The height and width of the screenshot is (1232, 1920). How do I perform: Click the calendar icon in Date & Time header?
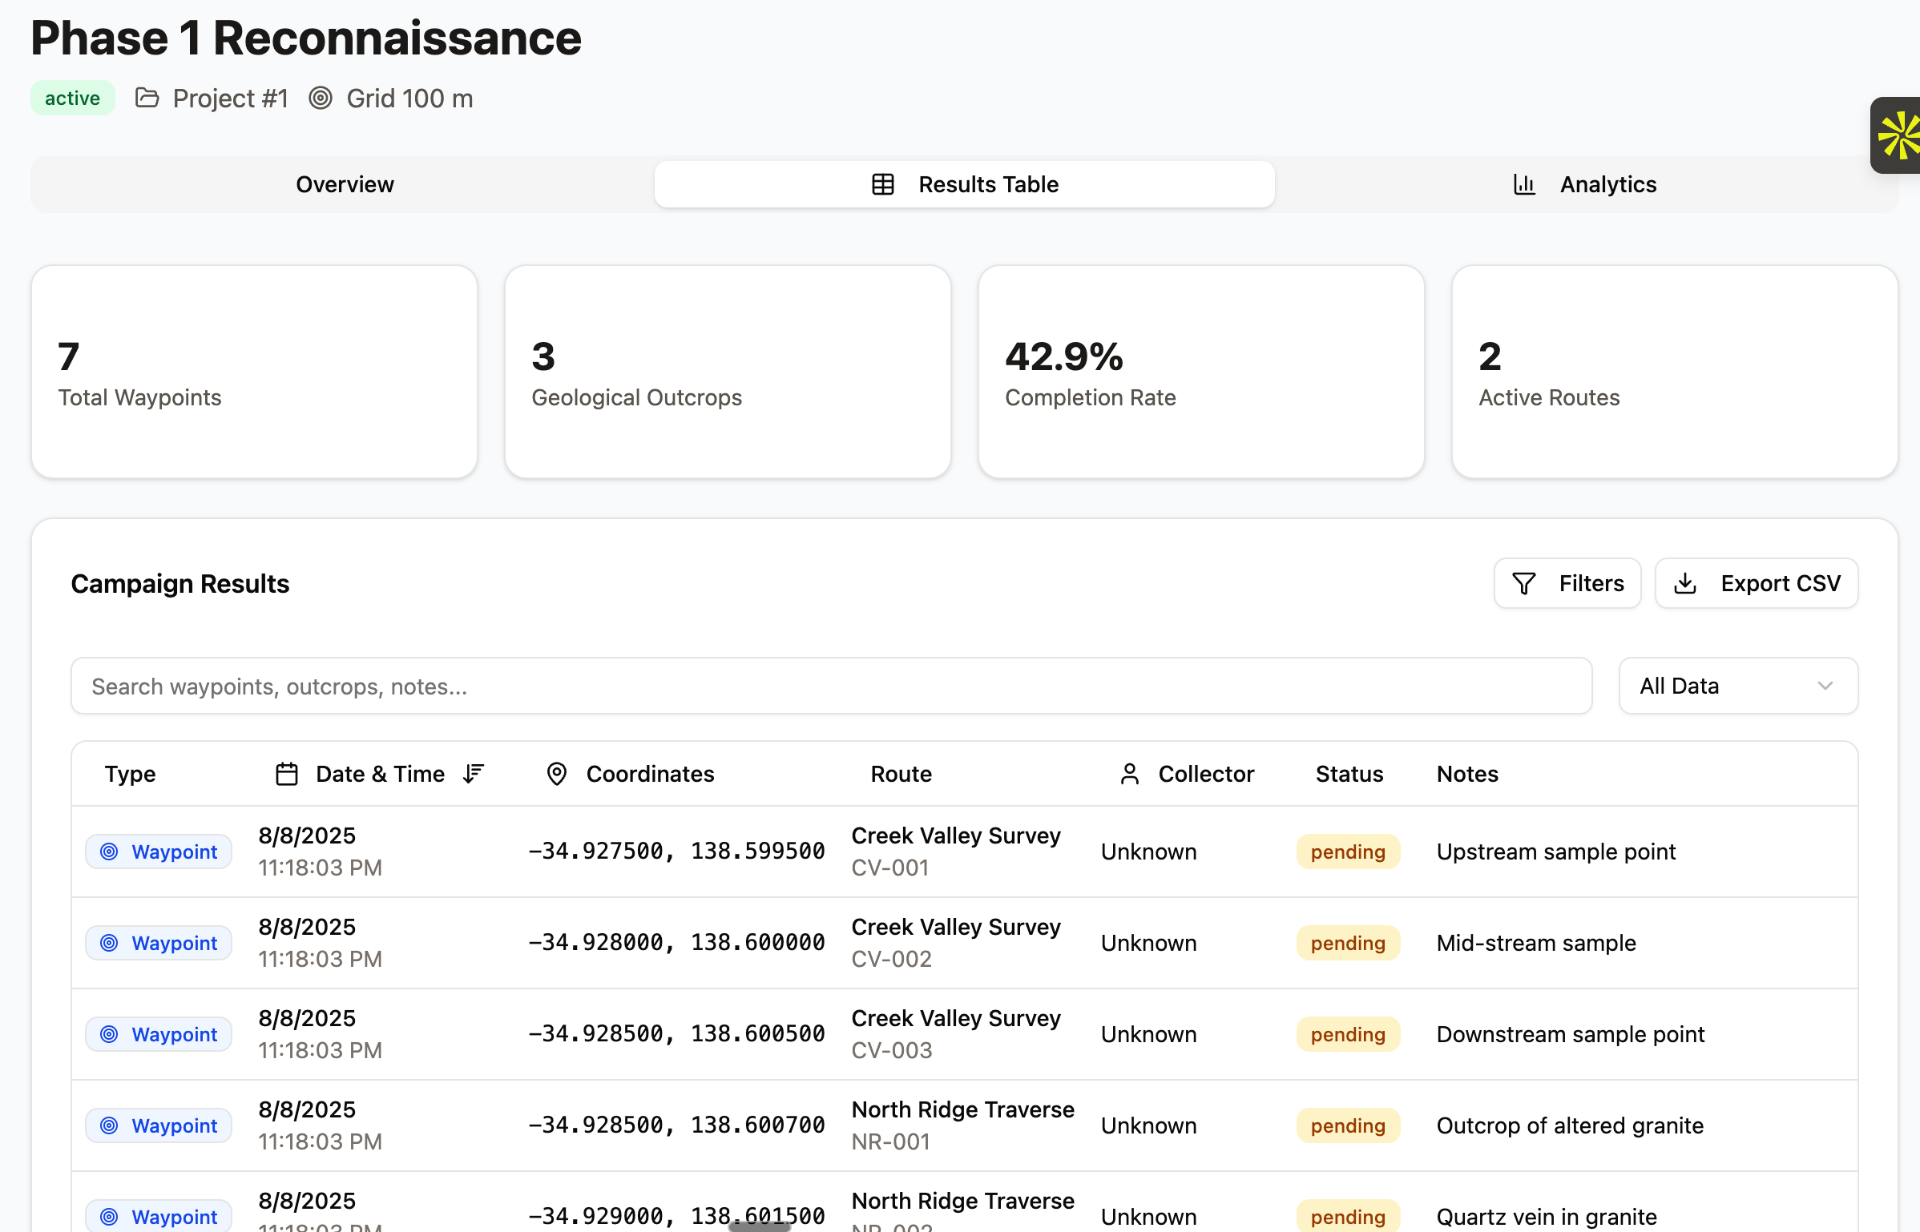(287, 774)
